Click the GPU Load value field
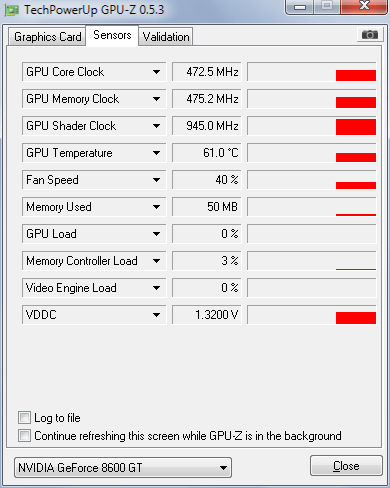 pos(206,234)
